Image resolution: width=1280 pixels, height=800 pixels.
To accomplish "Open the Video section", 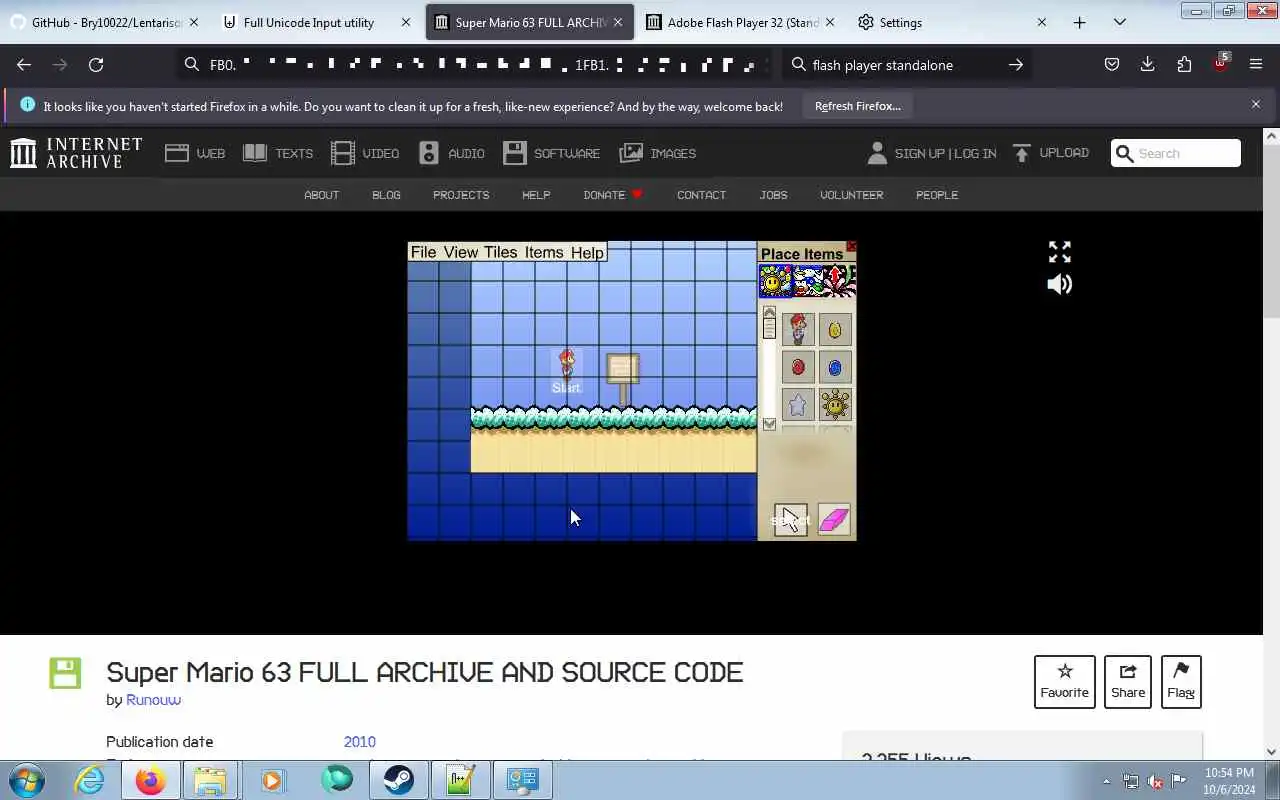I will [x=365, y=153].
